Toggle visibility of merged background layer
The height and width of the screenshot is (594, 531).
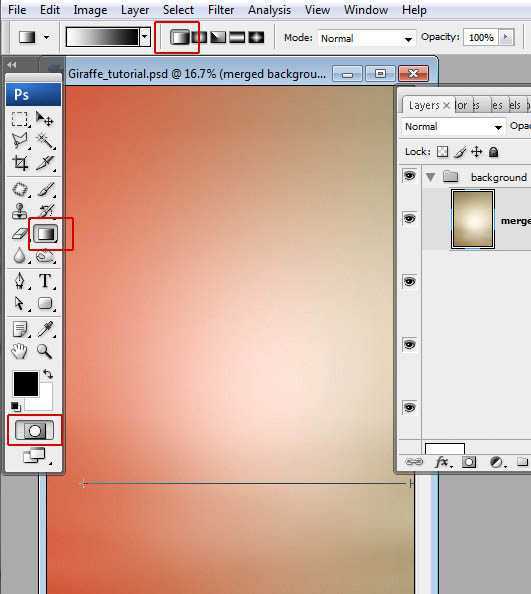[409, 219]
